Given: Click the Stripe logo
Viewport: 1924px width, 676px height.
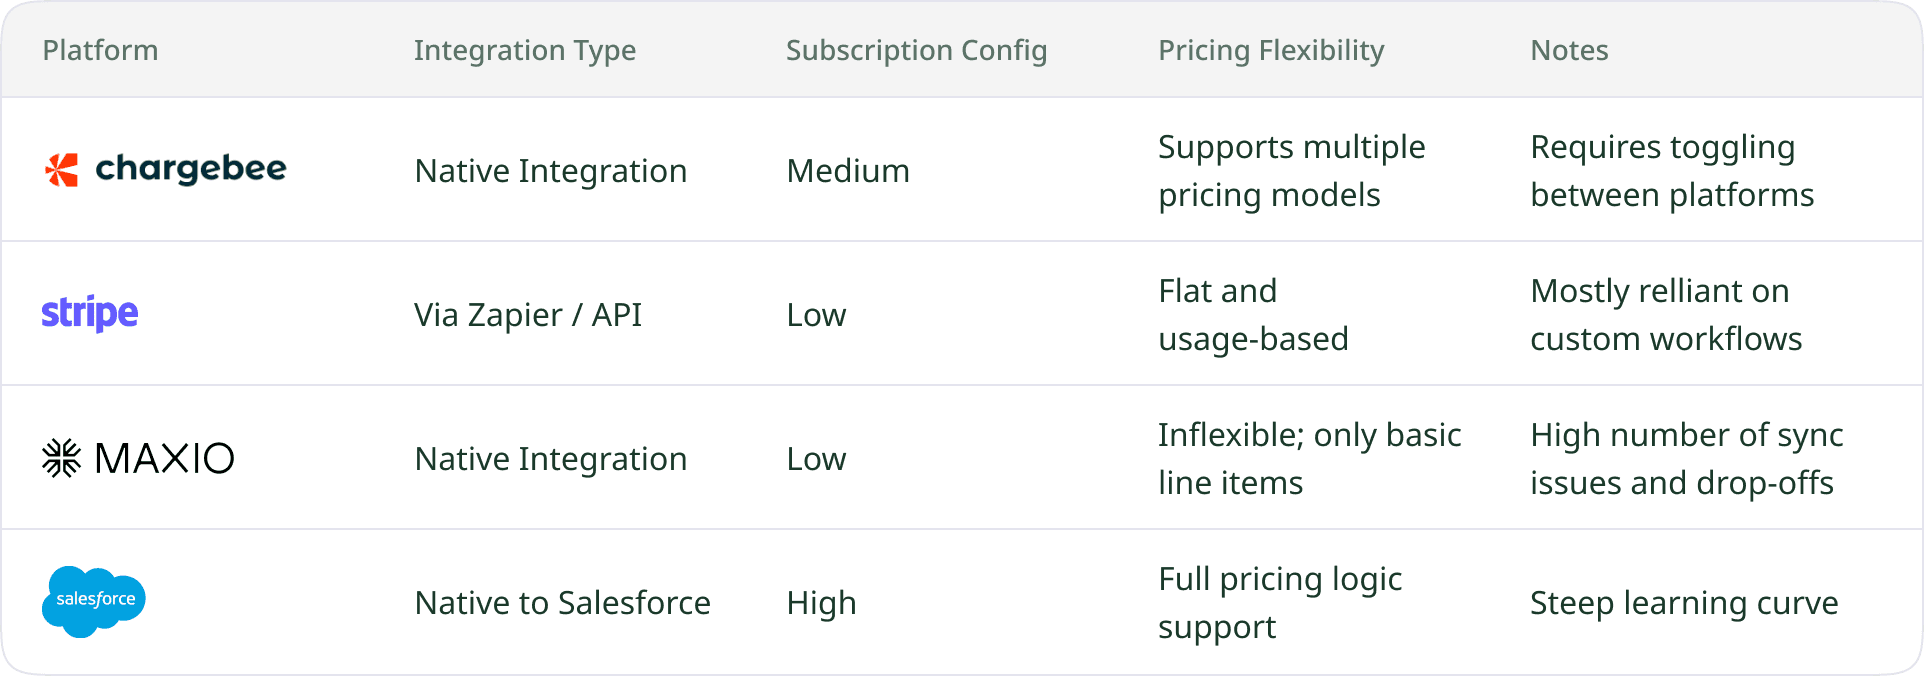Looking at the screenshot, I should (90, 314).
